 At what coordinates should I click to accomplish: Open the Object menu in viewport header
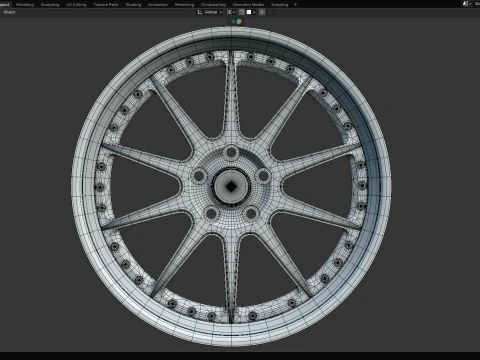[x=9, y=12]
